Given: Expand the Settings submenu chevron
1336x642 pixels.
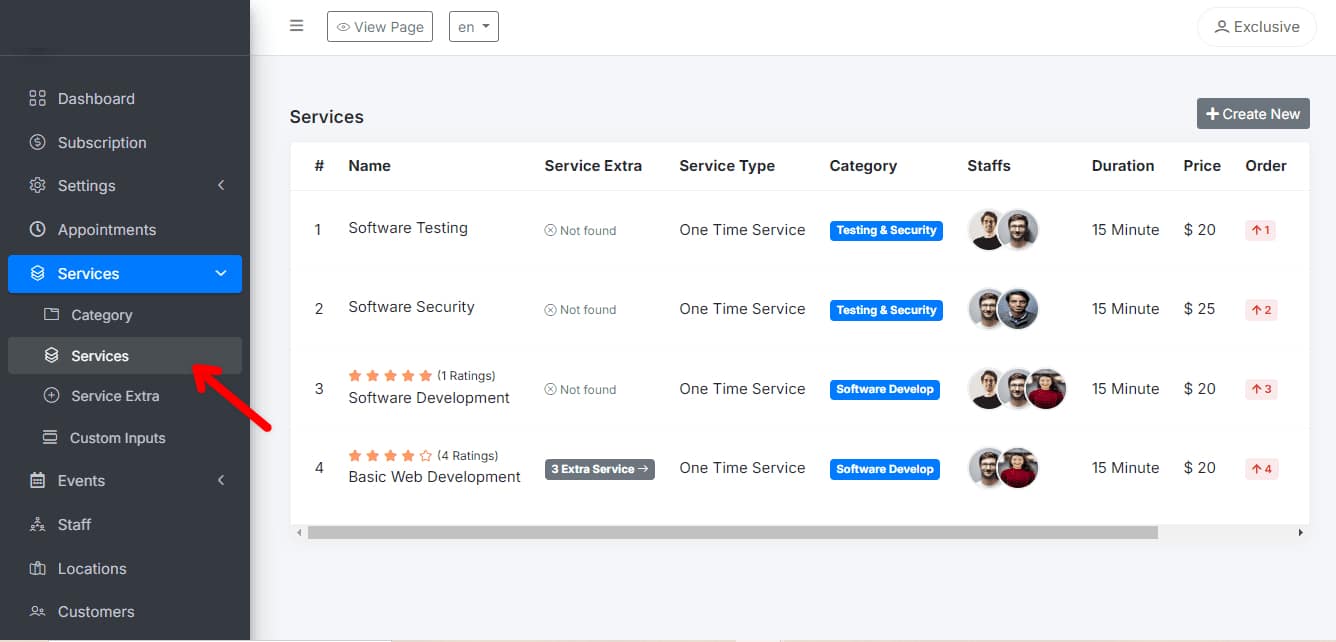Looking at the screenshot, I should click(x=221, y=186).
